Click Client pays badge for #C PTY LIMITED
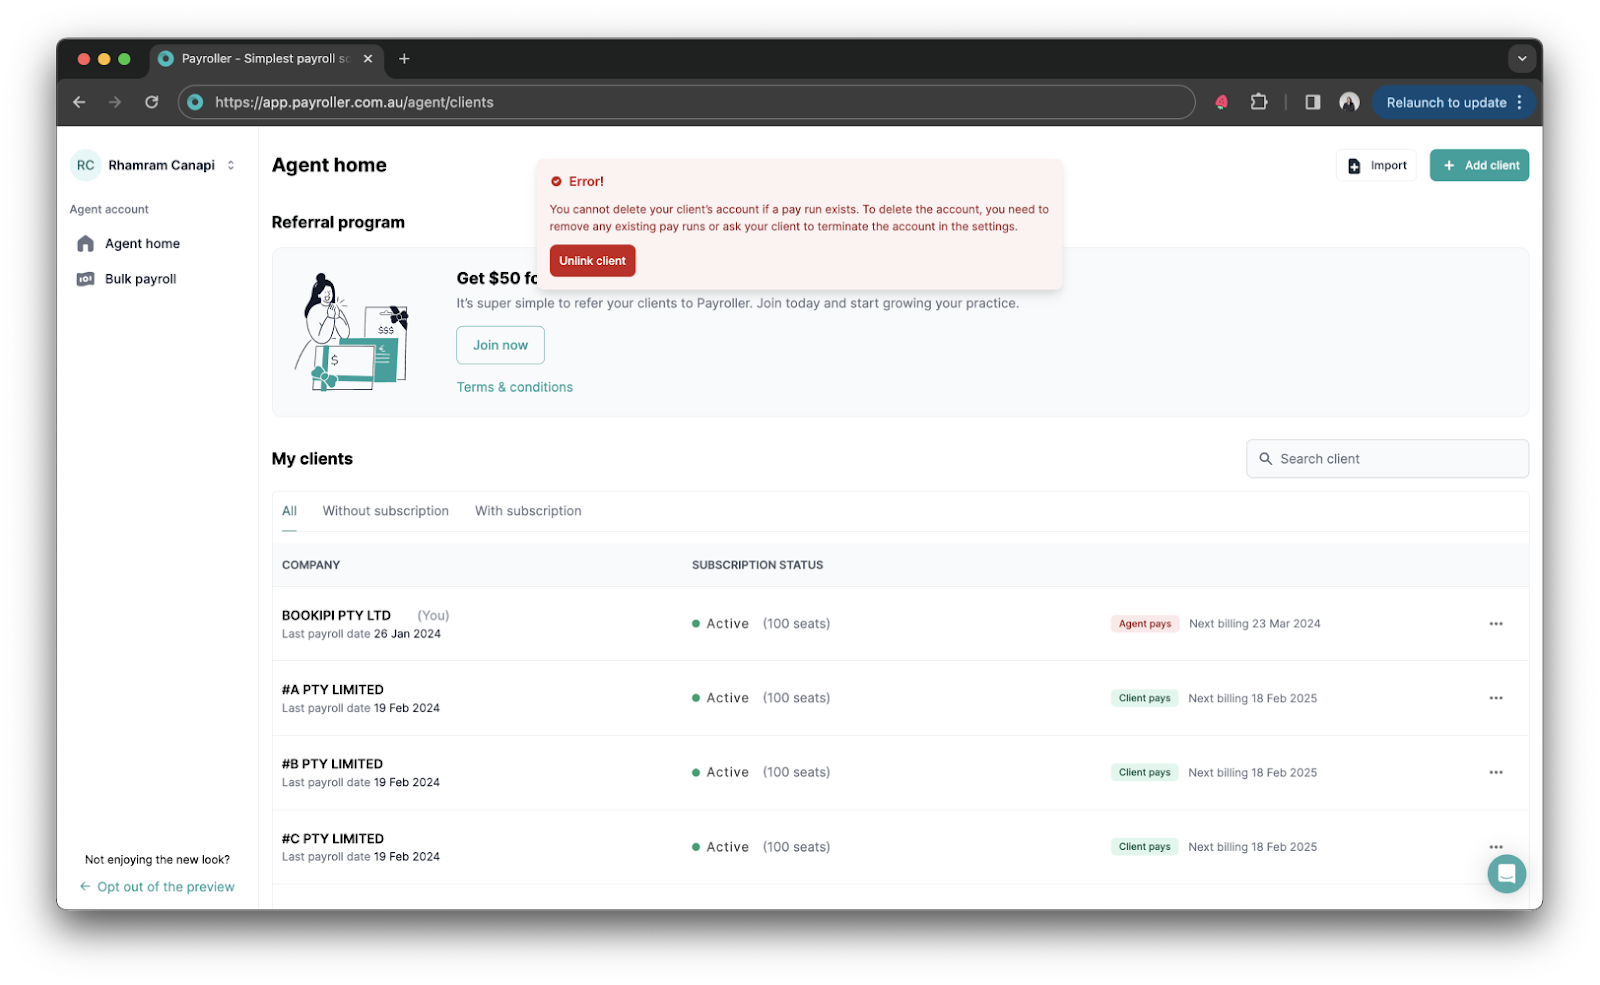The width and height of the screenshot is (1600, 985). click(1144, 847)
